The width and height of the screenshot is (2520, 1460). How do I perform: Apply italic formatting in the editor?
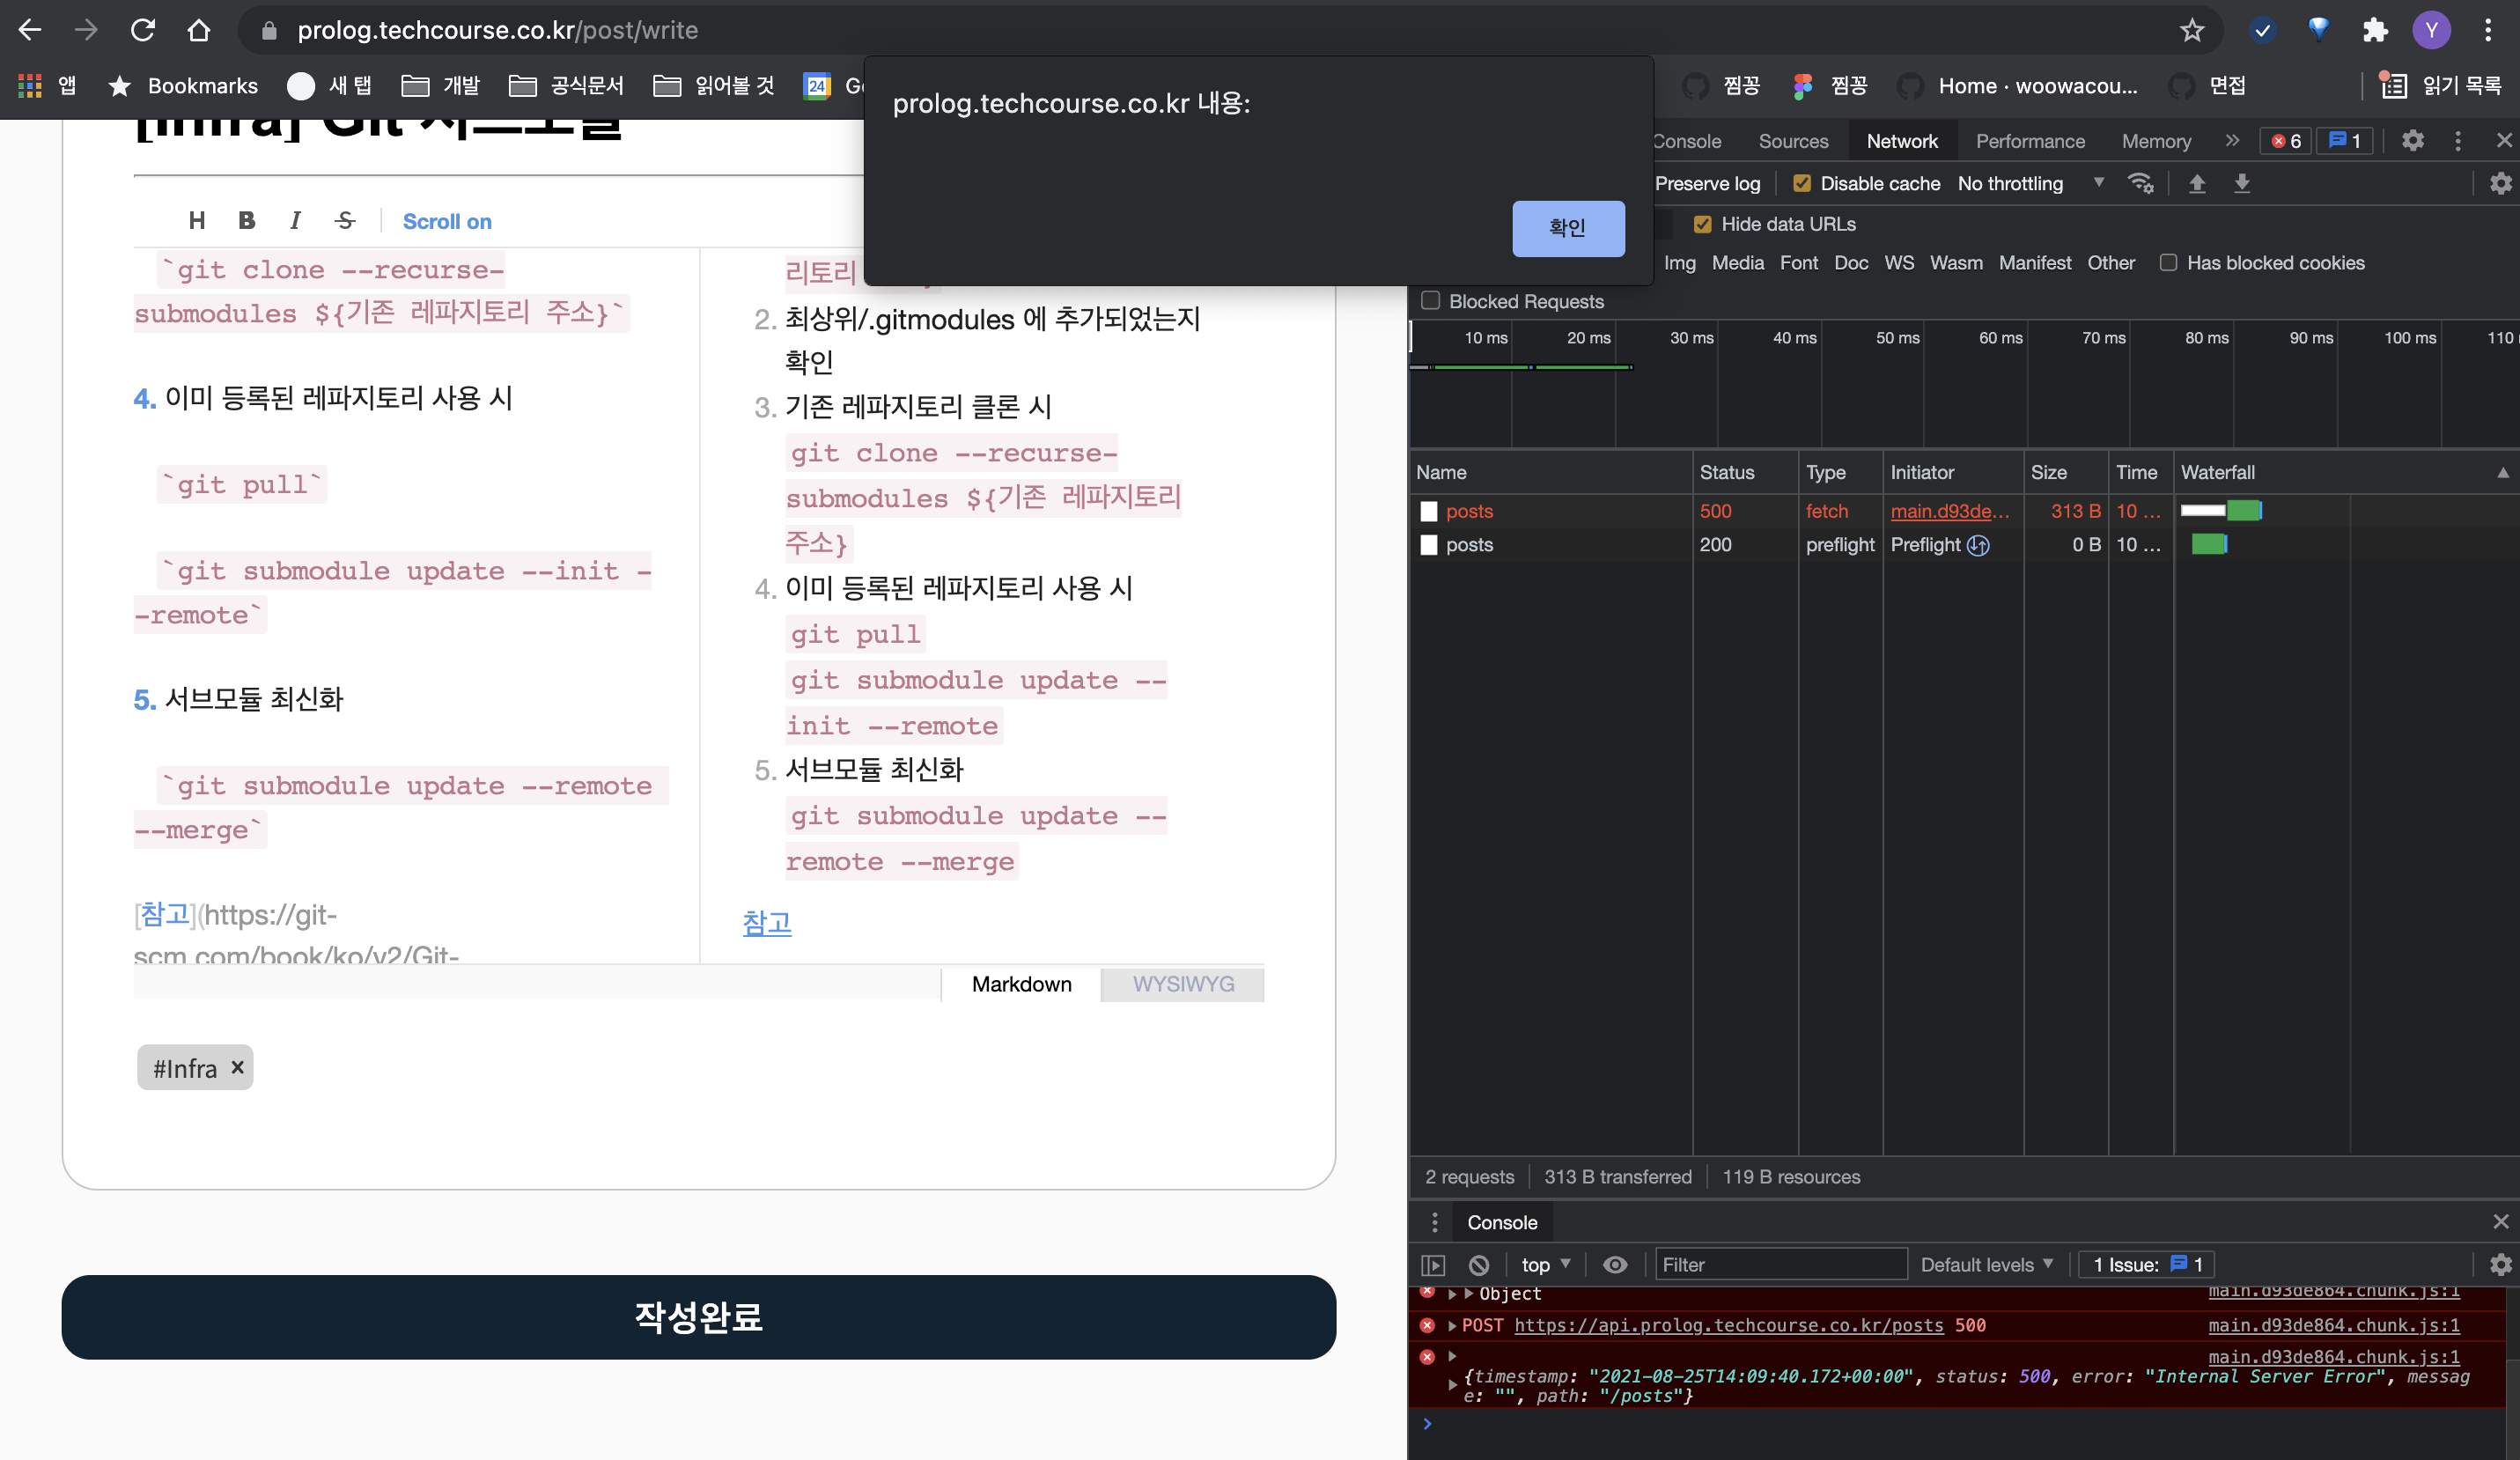pos(295,220)
